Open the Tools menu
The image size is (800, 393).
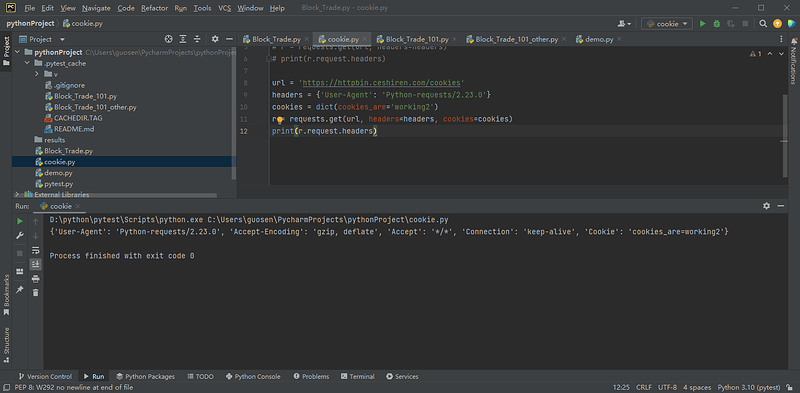203,8
